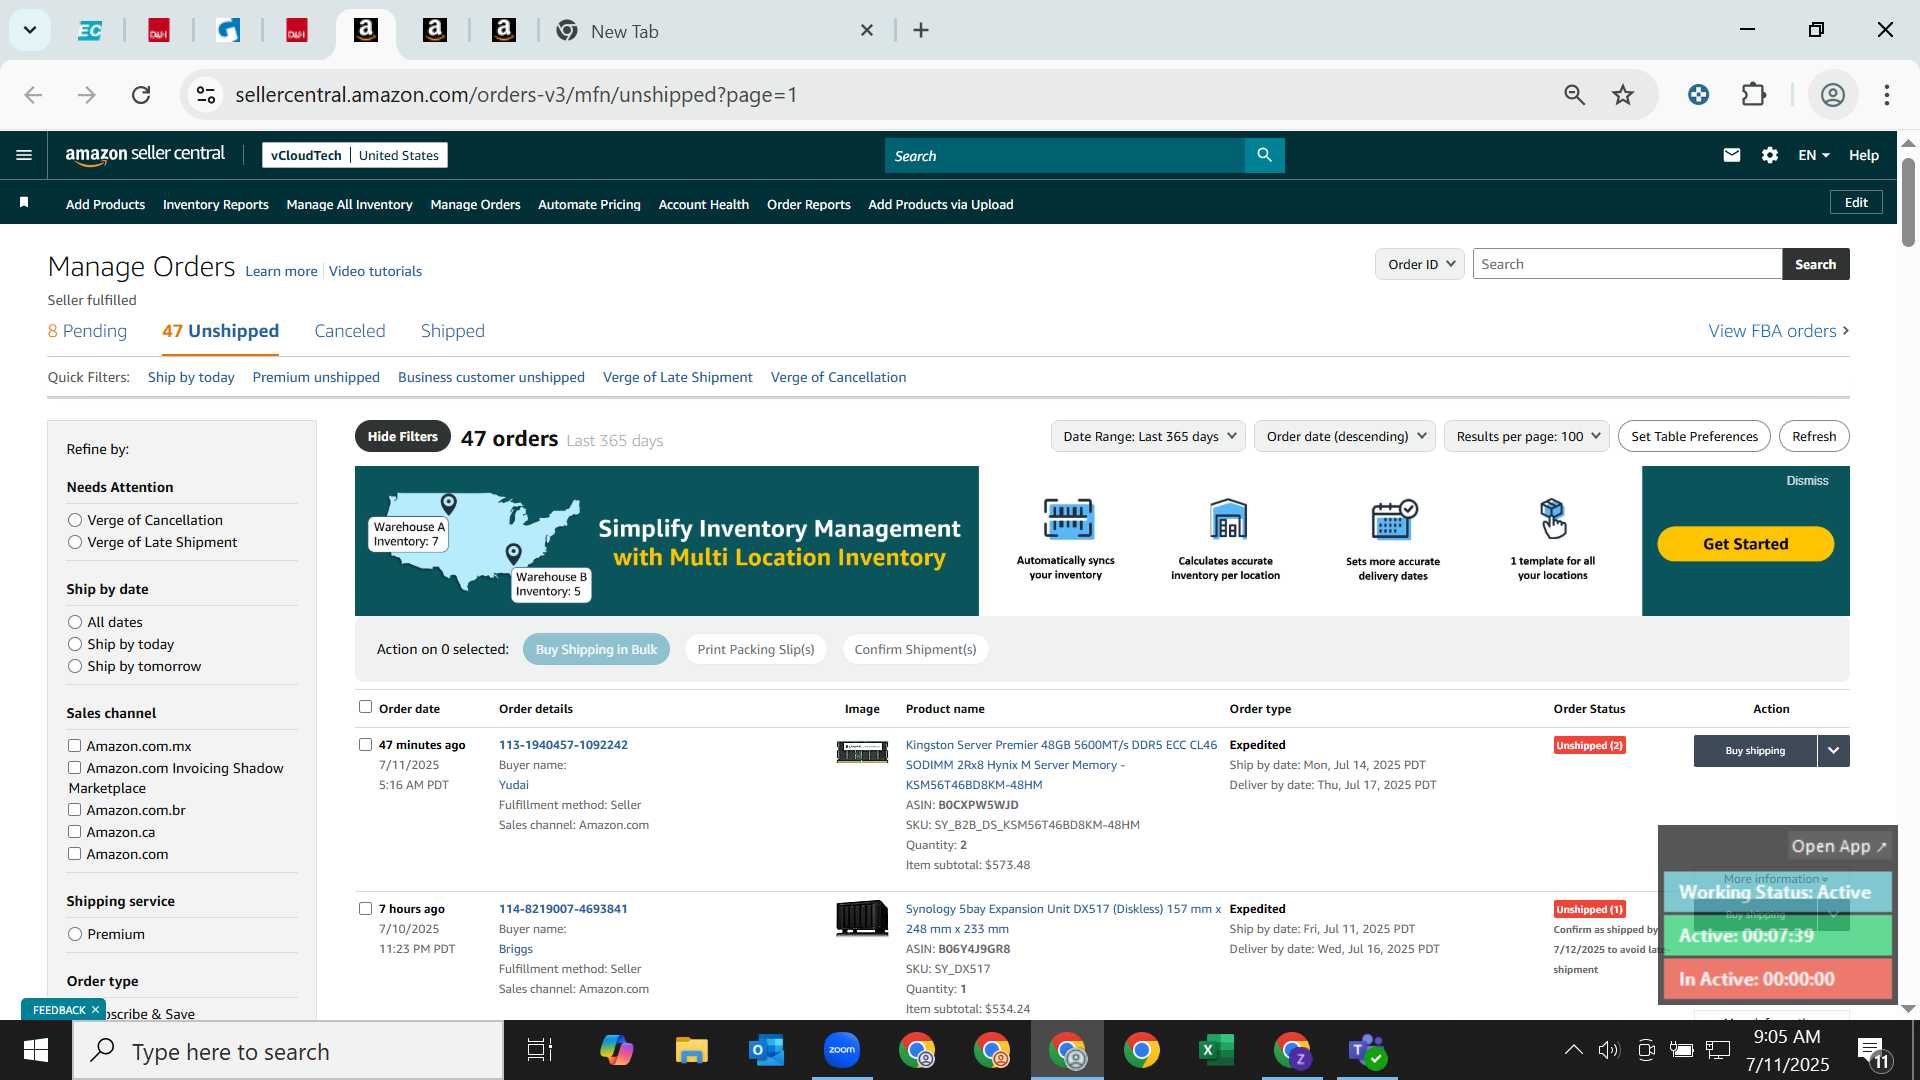1920x1080 pixels.
Task: Expand Buy shipping dropdown arrow for first order
Action: coord(1833,750)
